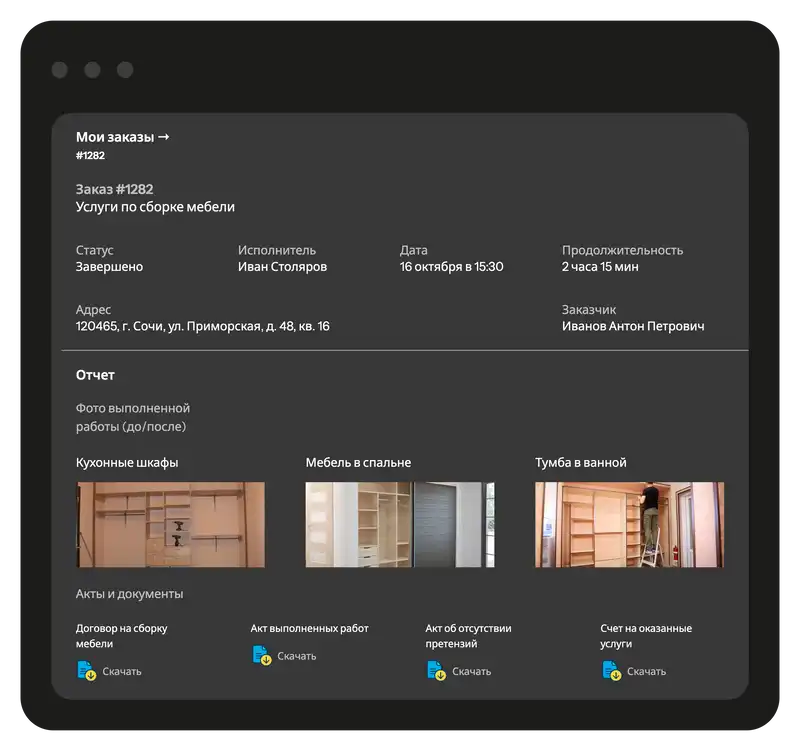The height and width of the screenshot is (751, 800).
Task: View the Тумба в ванной photo thumbnail
Action: pyautogui.click(x=629, y=525)
